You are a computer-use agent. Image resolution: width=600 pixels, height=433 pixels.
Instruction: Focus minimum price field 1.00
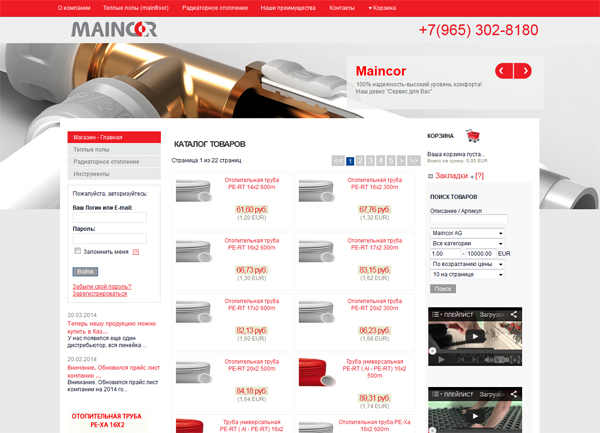pyautogui.click(x=445, y=254)
